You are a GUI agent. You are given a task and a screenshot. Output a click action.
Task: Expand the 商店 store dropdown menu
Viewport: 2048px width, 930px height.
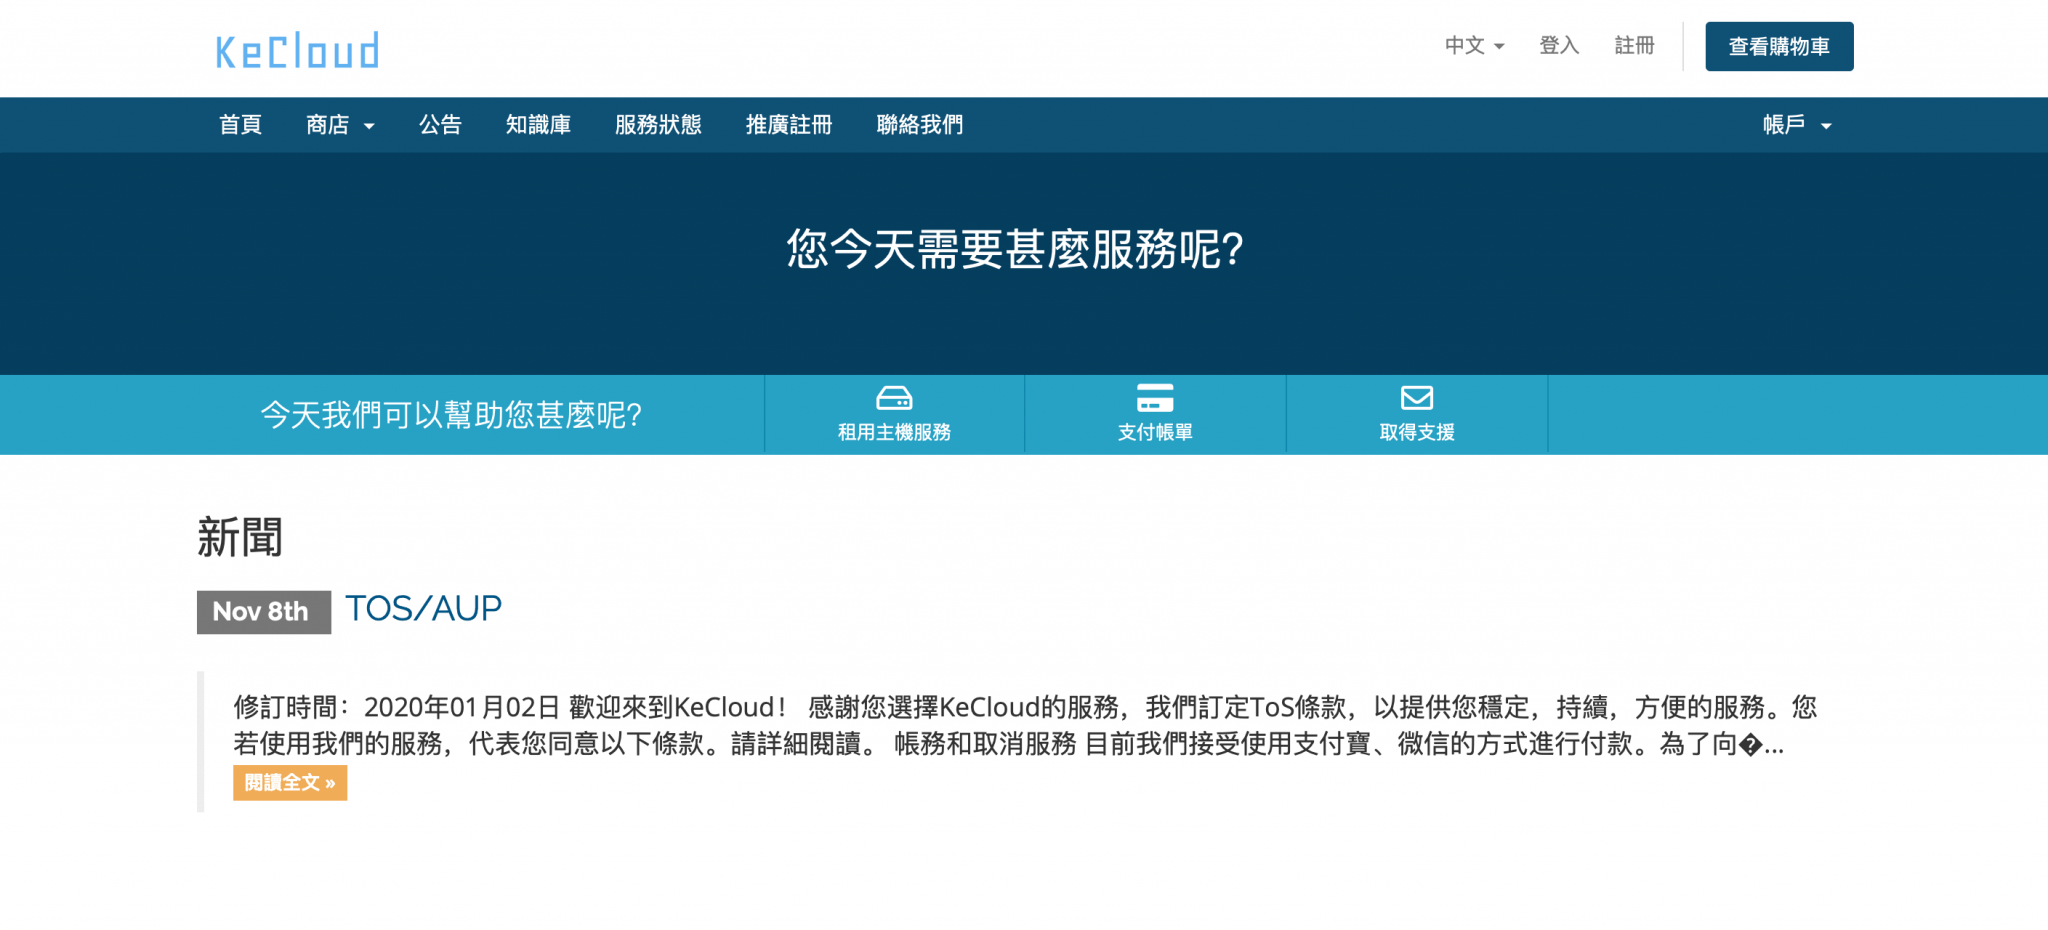(340, 125)
